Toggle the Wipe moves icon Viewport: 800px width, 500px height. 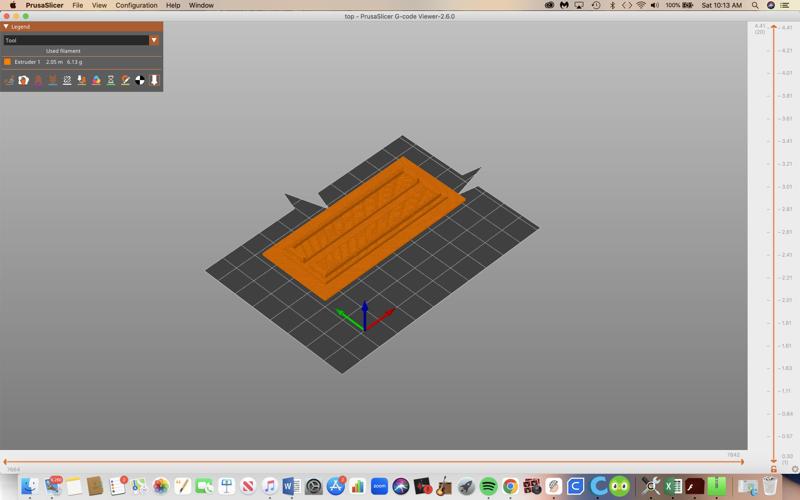click(x=23, y=80)
